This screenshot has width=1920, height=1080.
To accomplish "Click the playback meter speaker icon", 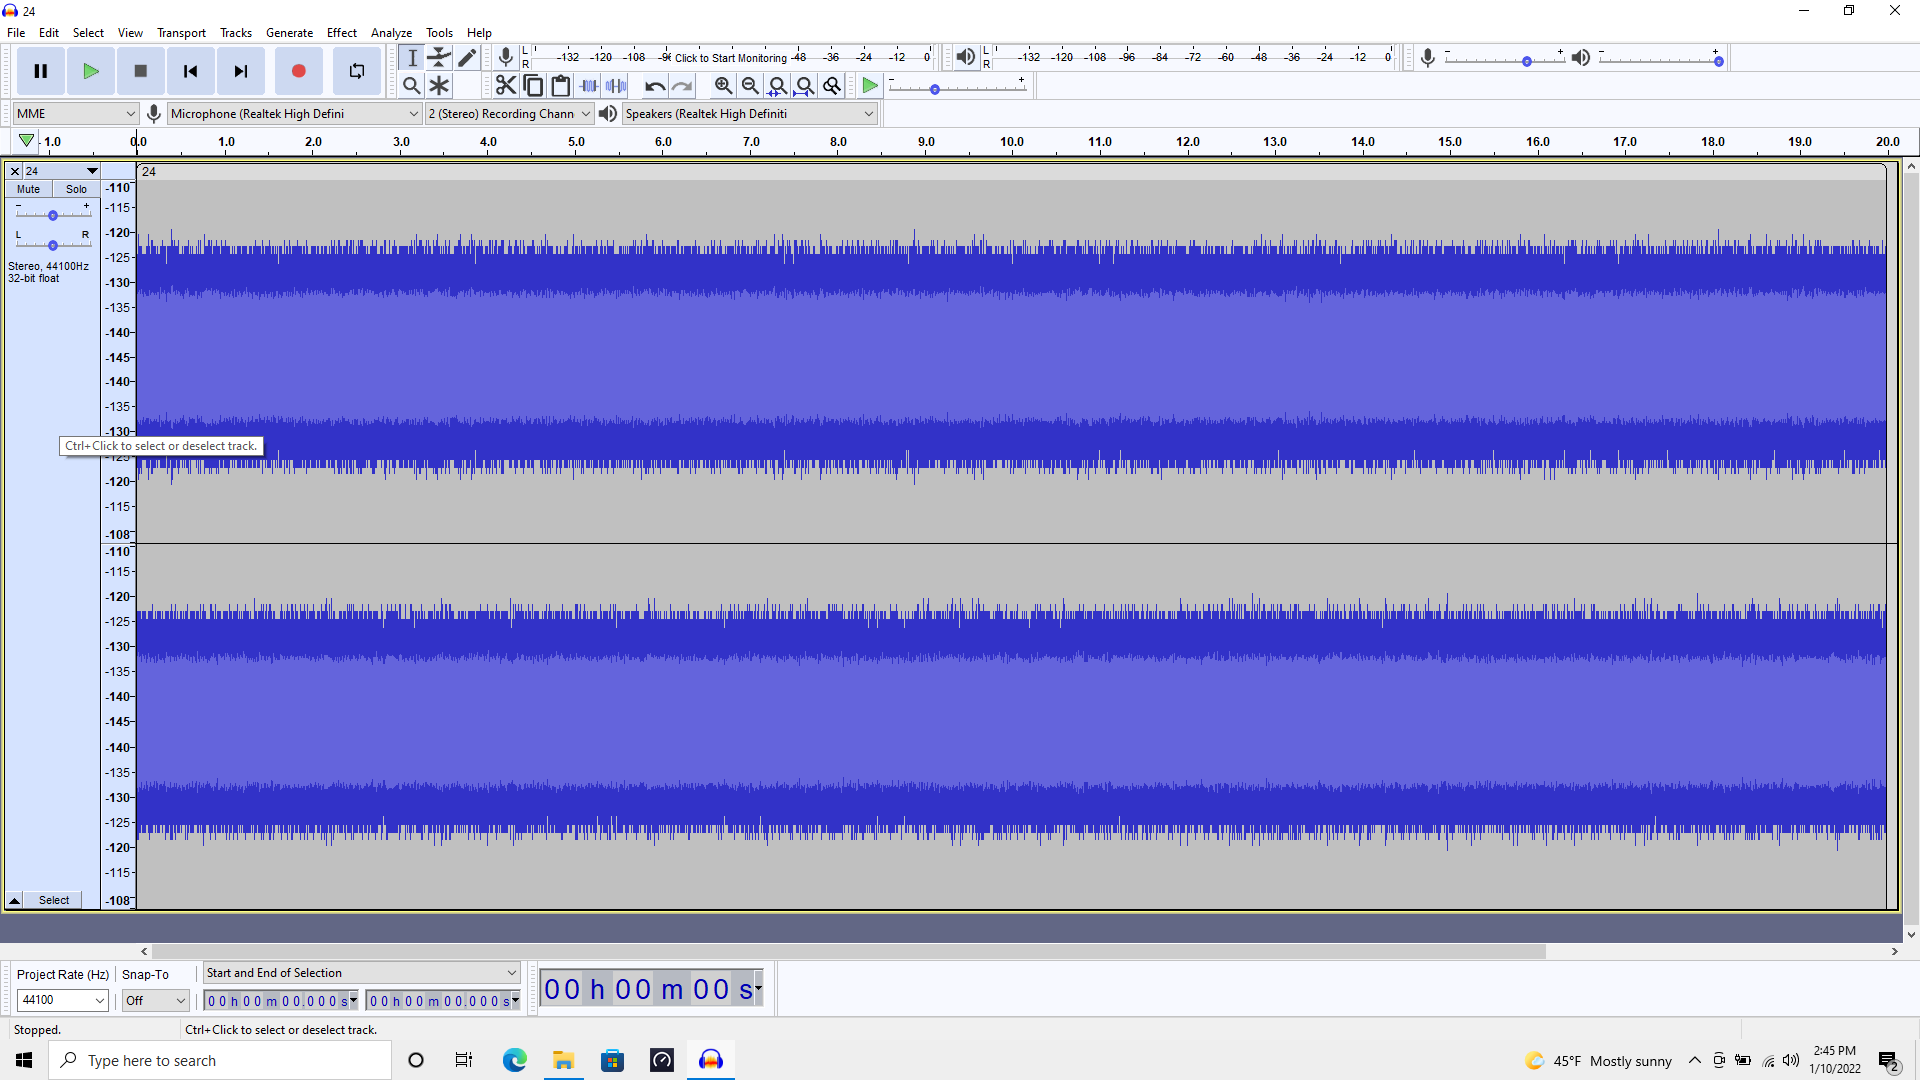I will pos(965,57).
